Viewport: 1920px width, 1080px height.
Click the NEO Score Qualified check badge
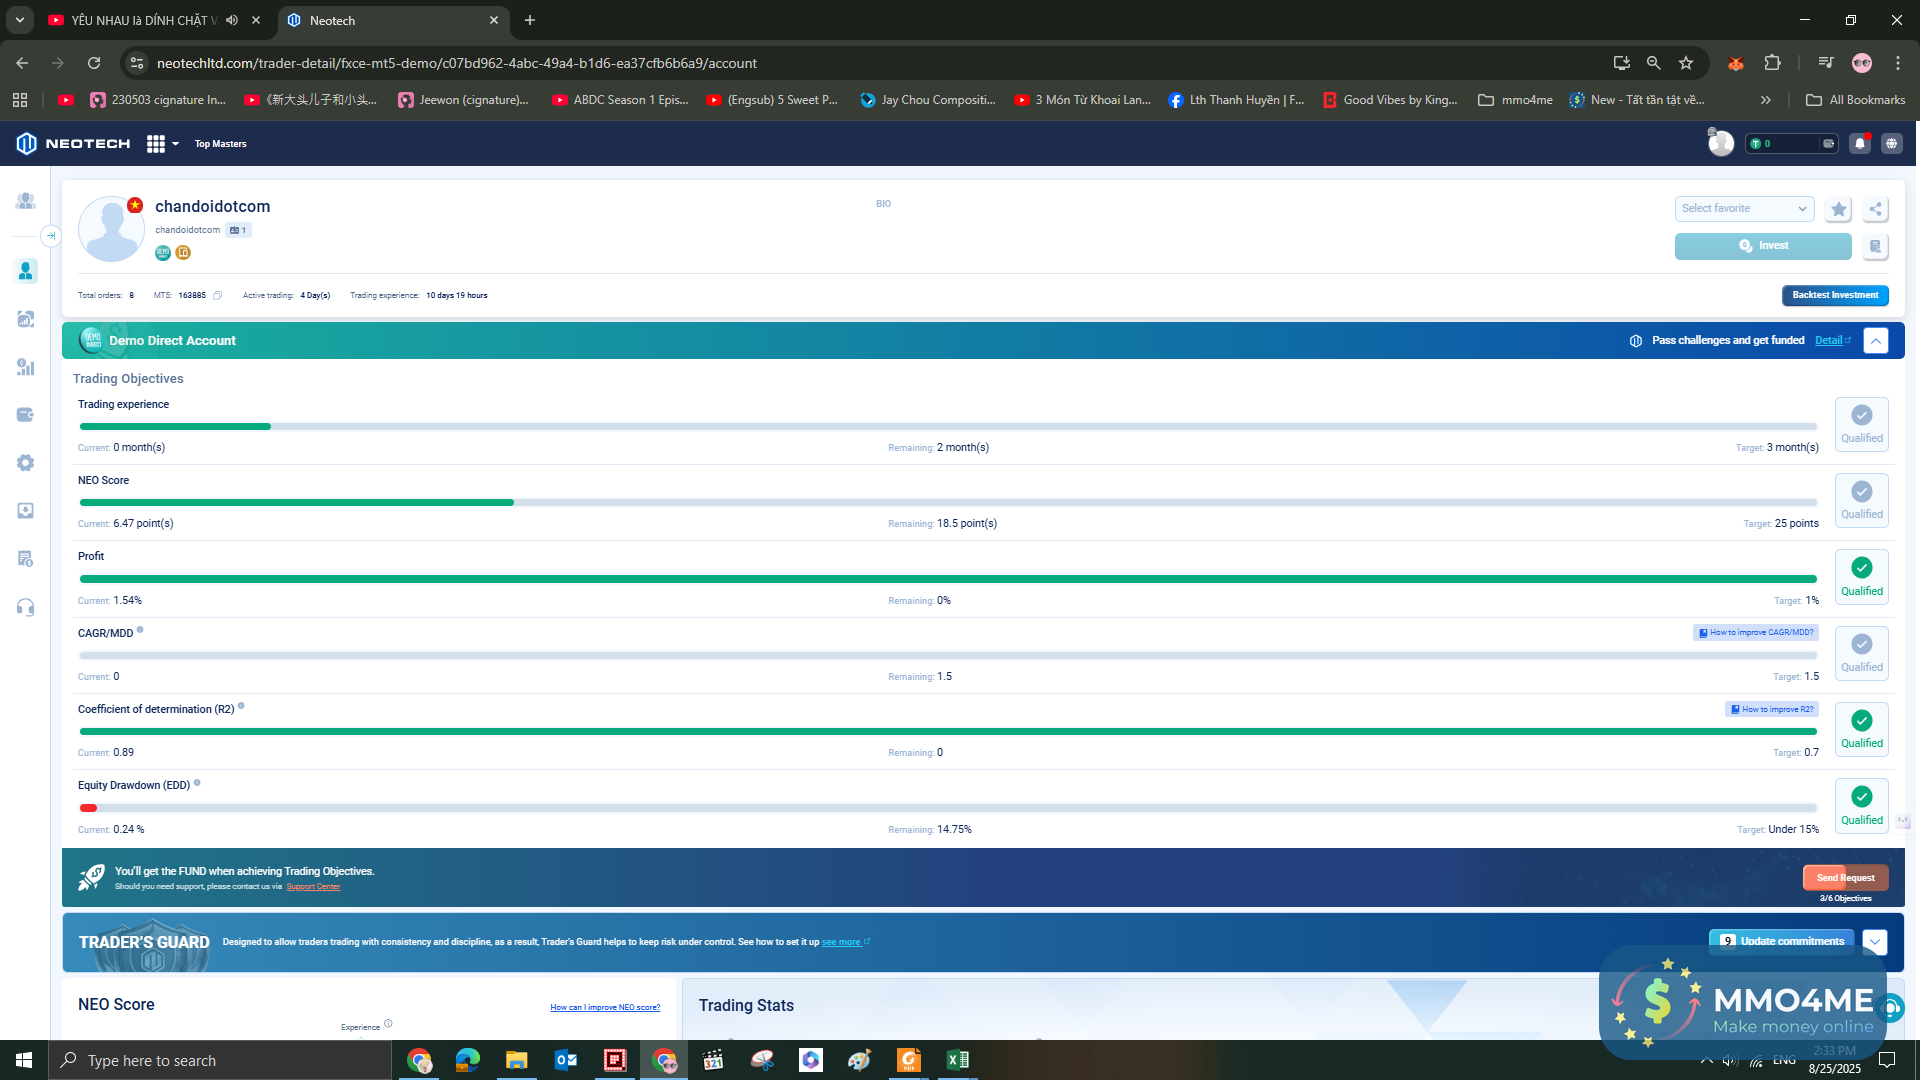[1861, 499]
